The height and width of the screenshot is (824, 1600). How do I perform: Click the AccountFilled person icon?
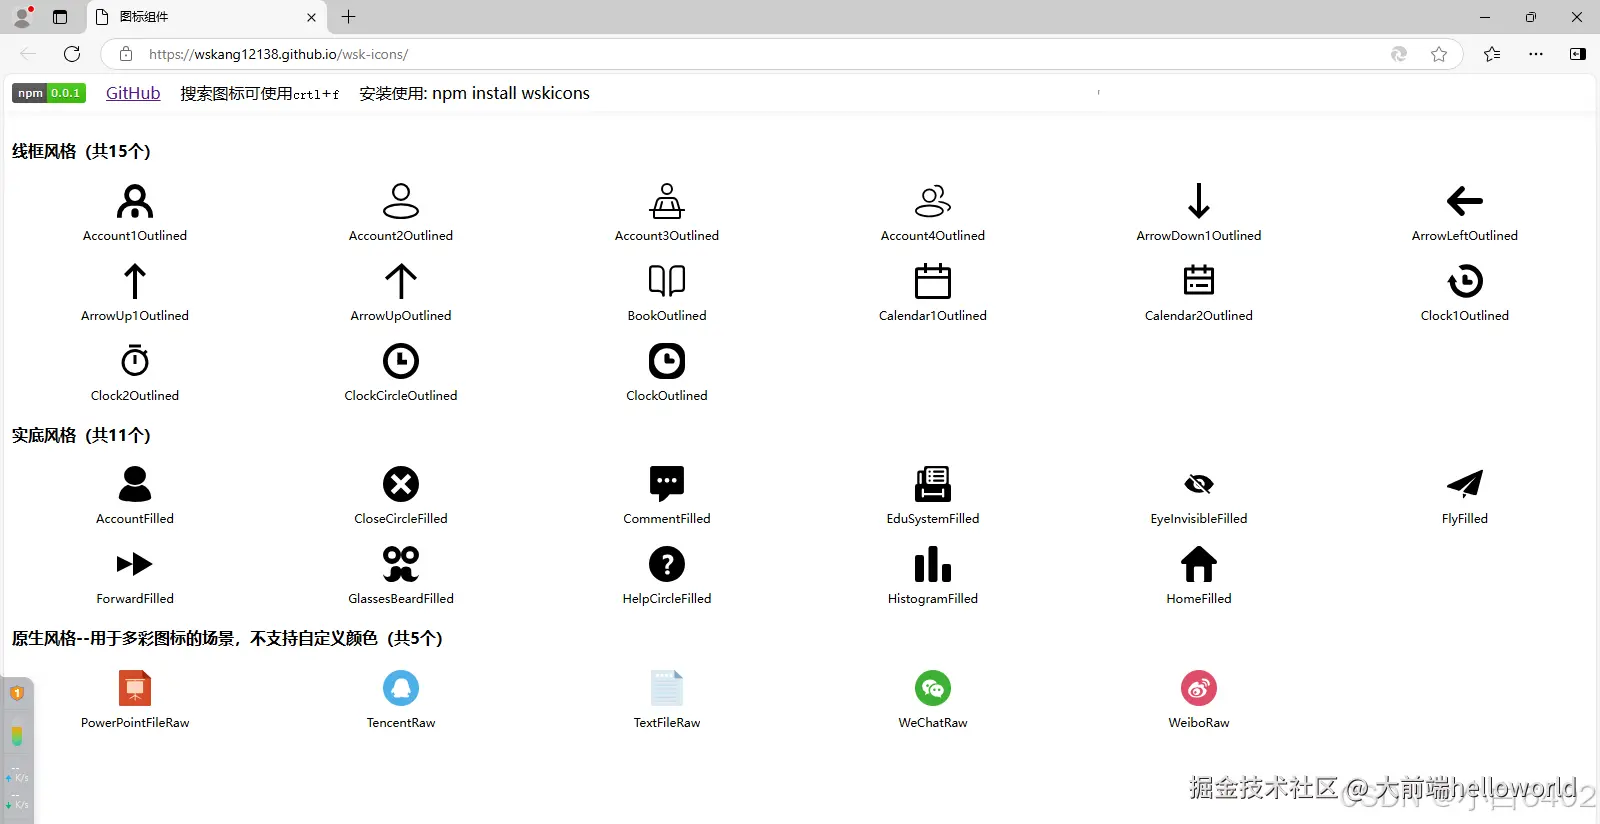135,484
